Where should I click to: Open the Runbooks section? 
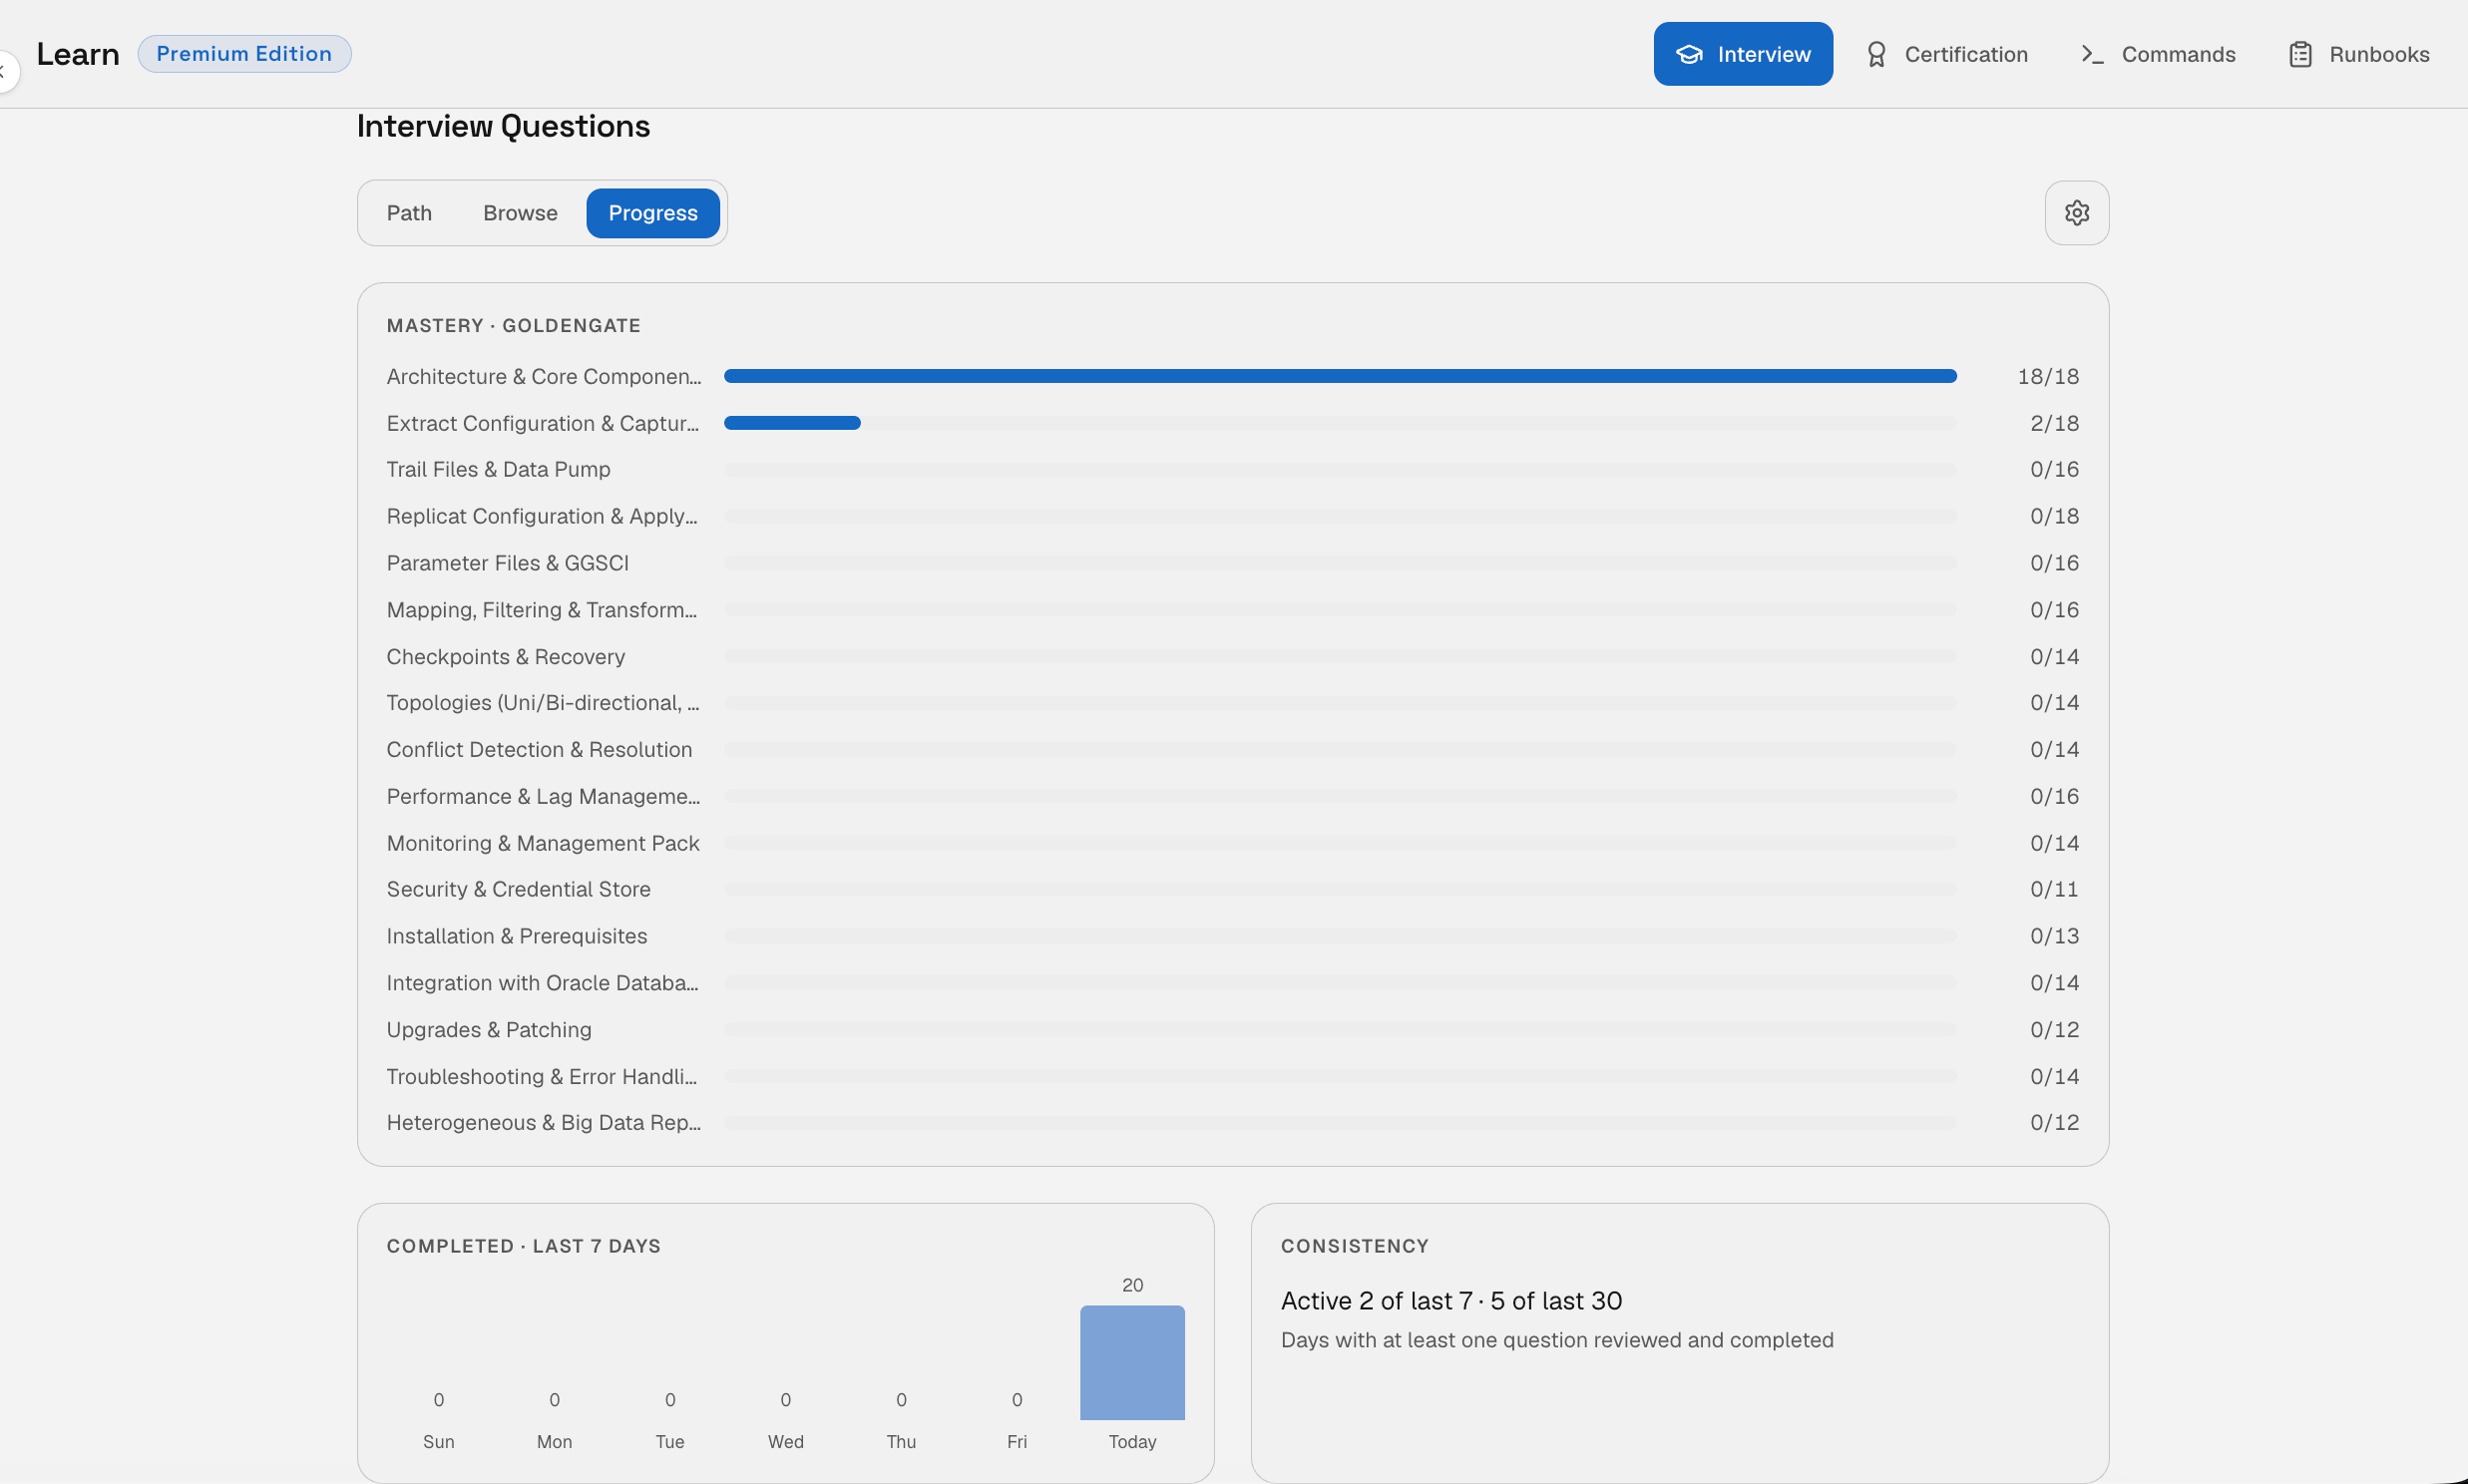[x=2359, y=54]
